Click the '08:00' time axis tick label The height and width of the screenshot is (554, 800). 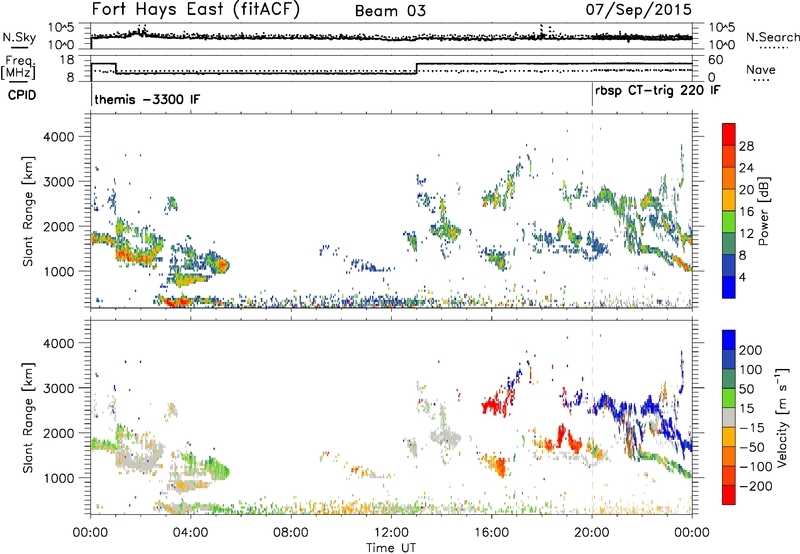(x=291, y=533)
